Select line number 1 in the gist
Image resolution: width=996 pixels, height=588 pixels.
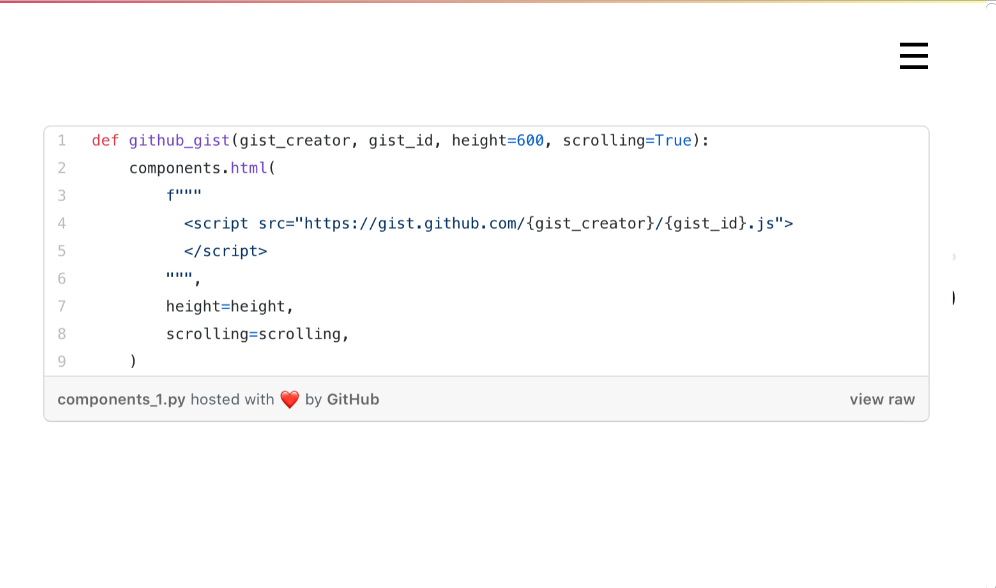pyautogui.click(x=62, y=141)
